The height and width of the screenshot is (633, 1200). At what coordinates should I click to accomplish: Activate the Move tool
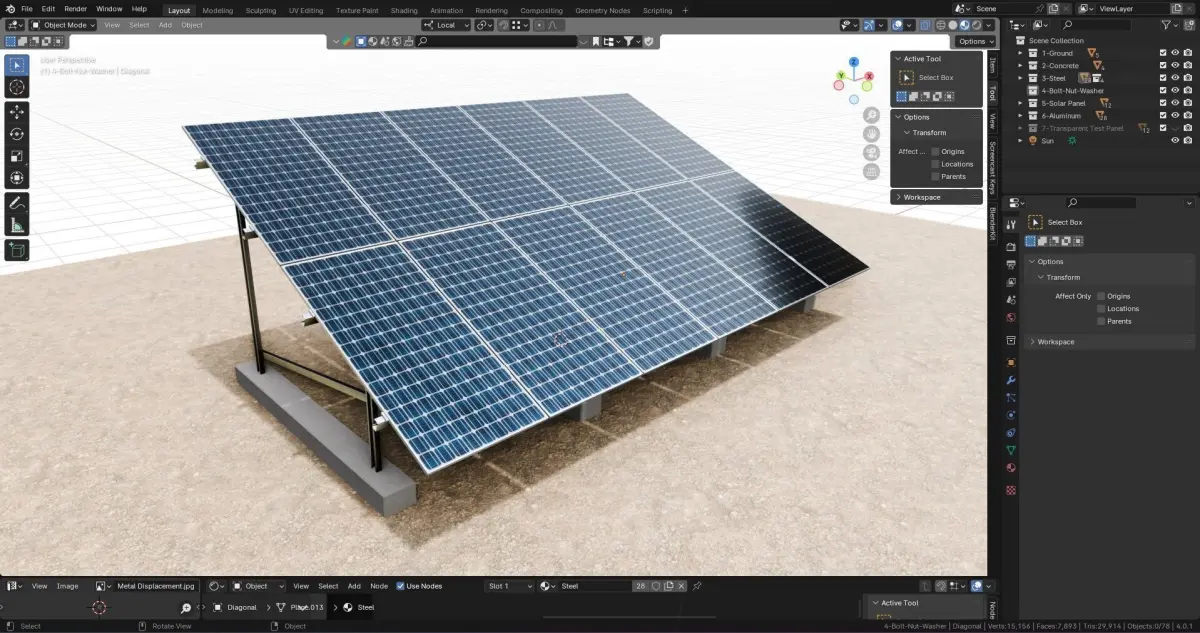(17, 112)
